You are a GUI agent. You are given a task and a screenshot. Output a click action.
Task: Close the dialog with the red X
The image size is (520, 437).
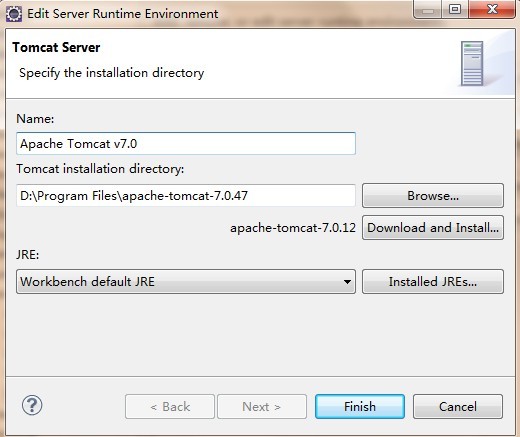click(x=492, y=9)
